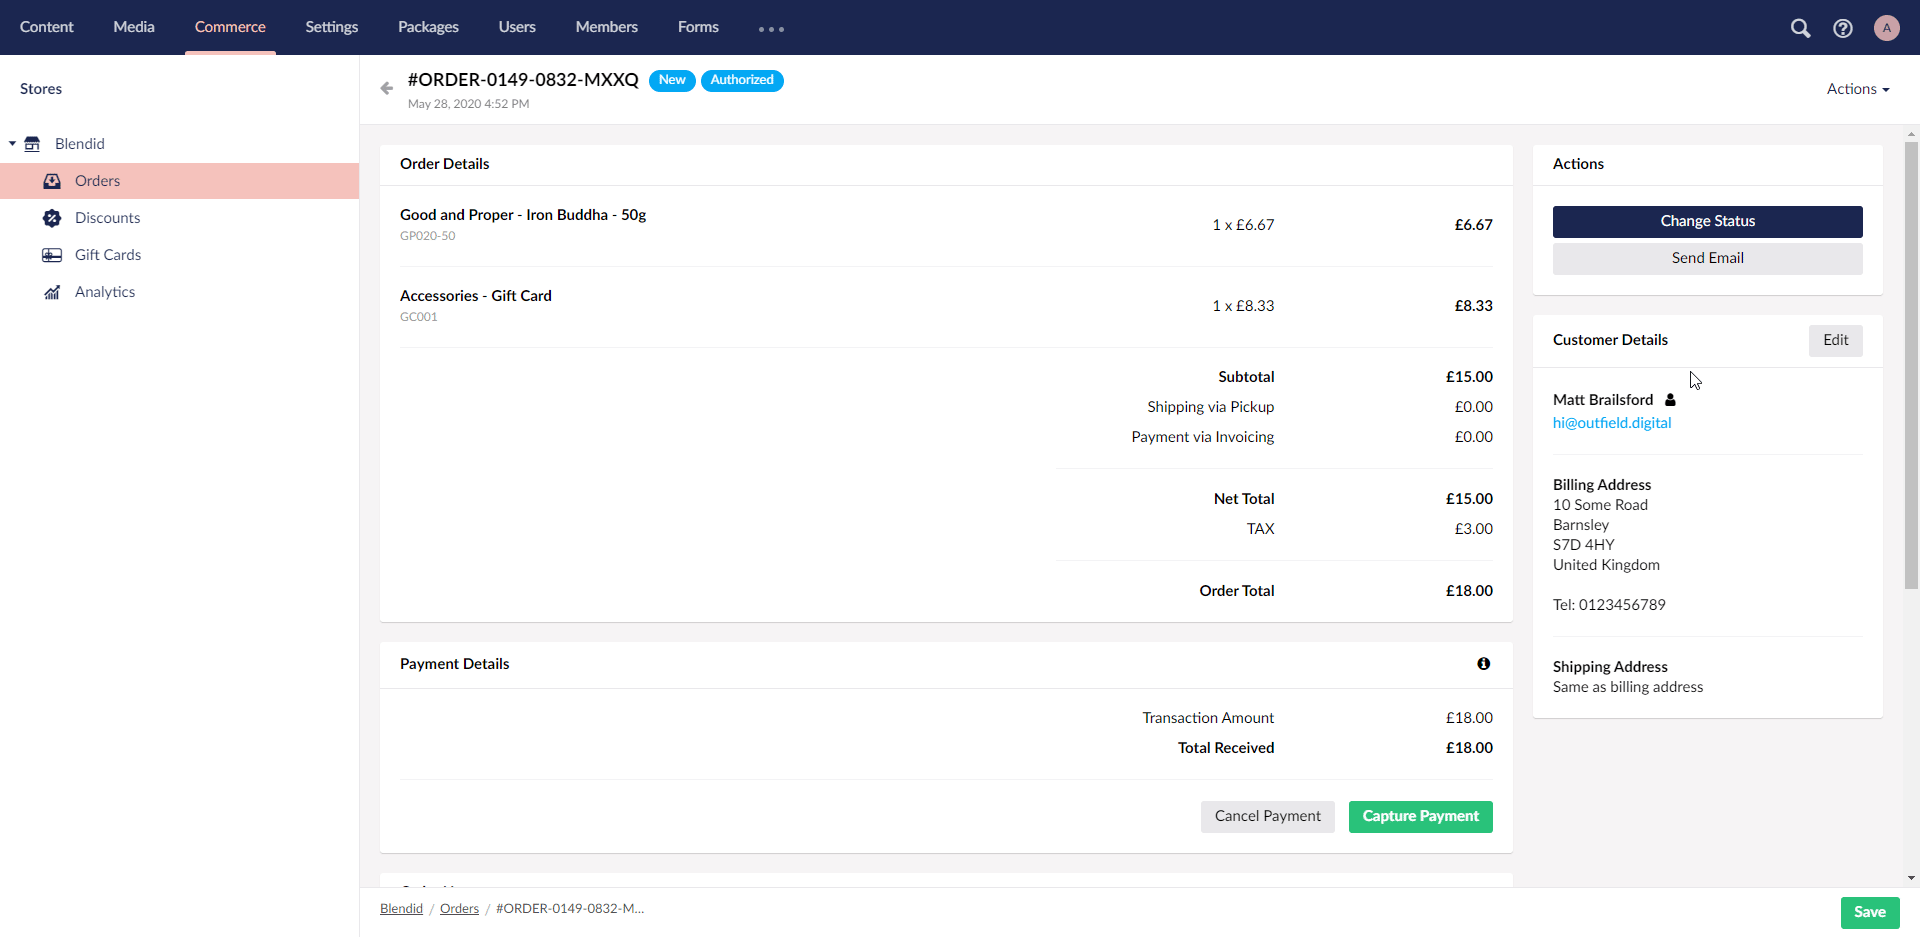Open Gift Cards from the sidebar
Image resolution: width=1920 pixels, height=937 pixels.
(x=52, y=255)
